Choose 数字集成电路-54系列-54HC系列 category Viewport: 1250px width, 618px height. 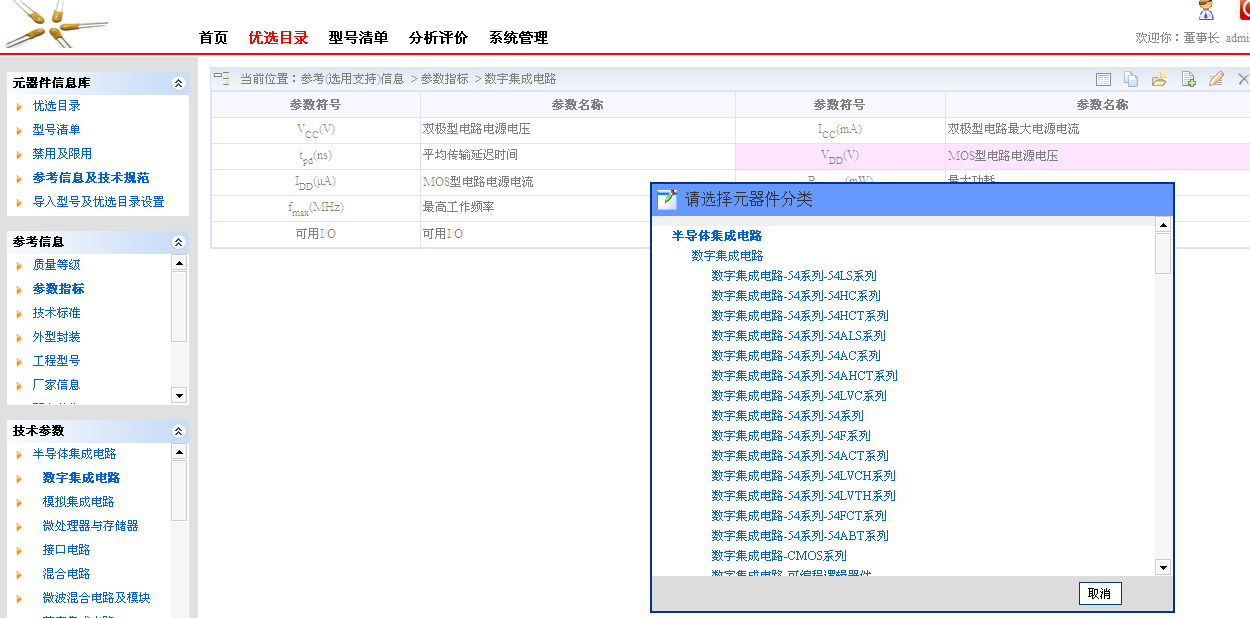(x=795, y=296)
